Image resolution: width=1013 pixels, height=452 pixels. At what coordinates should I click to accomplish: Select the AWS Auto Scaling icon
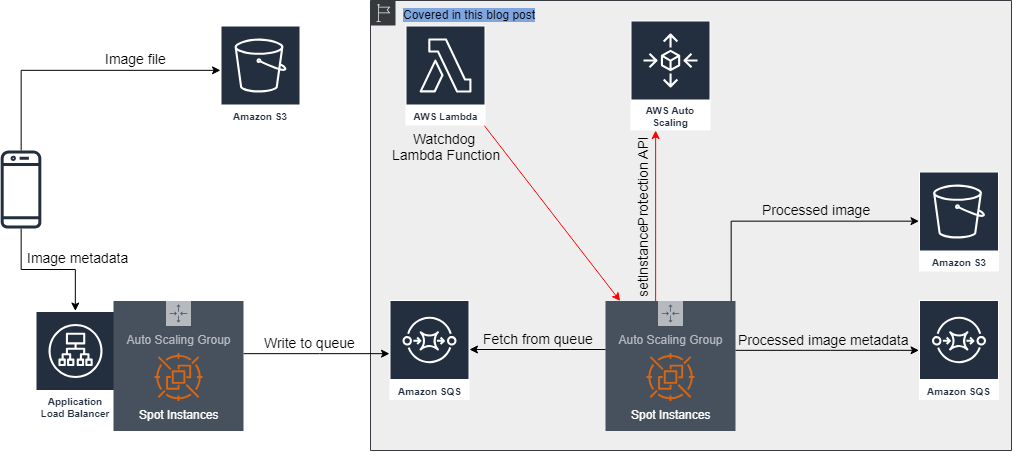[x=670, y=62]
